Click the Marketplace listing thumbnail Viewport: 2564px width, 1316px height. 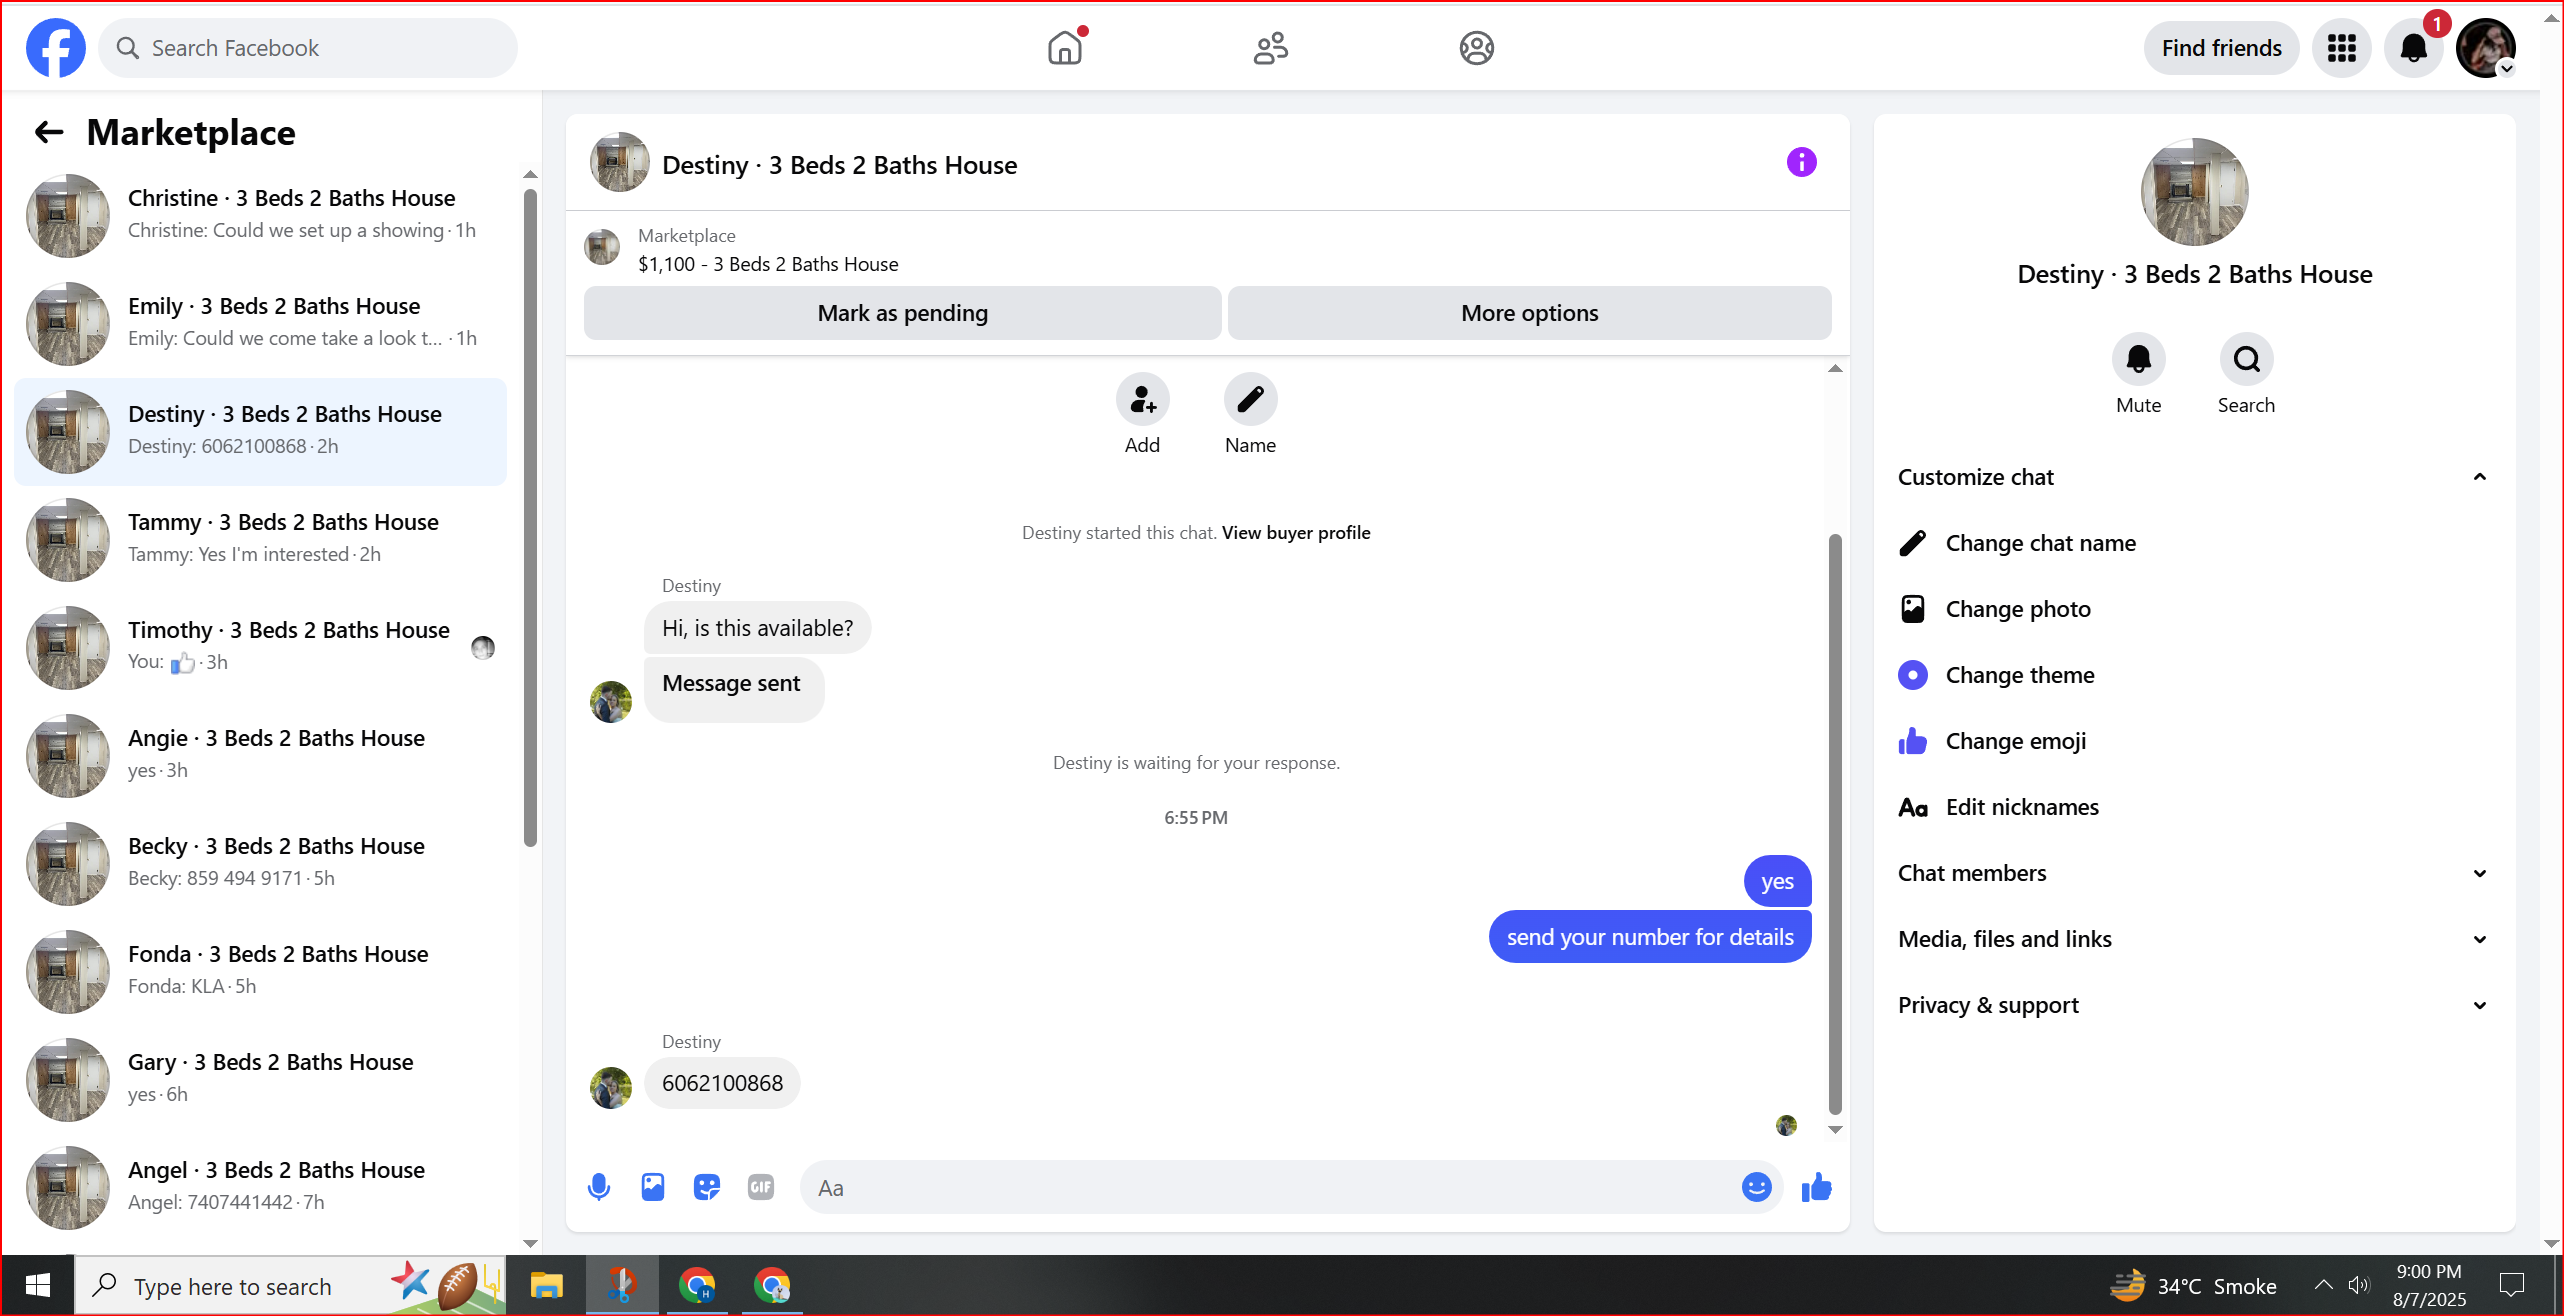point(602,247)
